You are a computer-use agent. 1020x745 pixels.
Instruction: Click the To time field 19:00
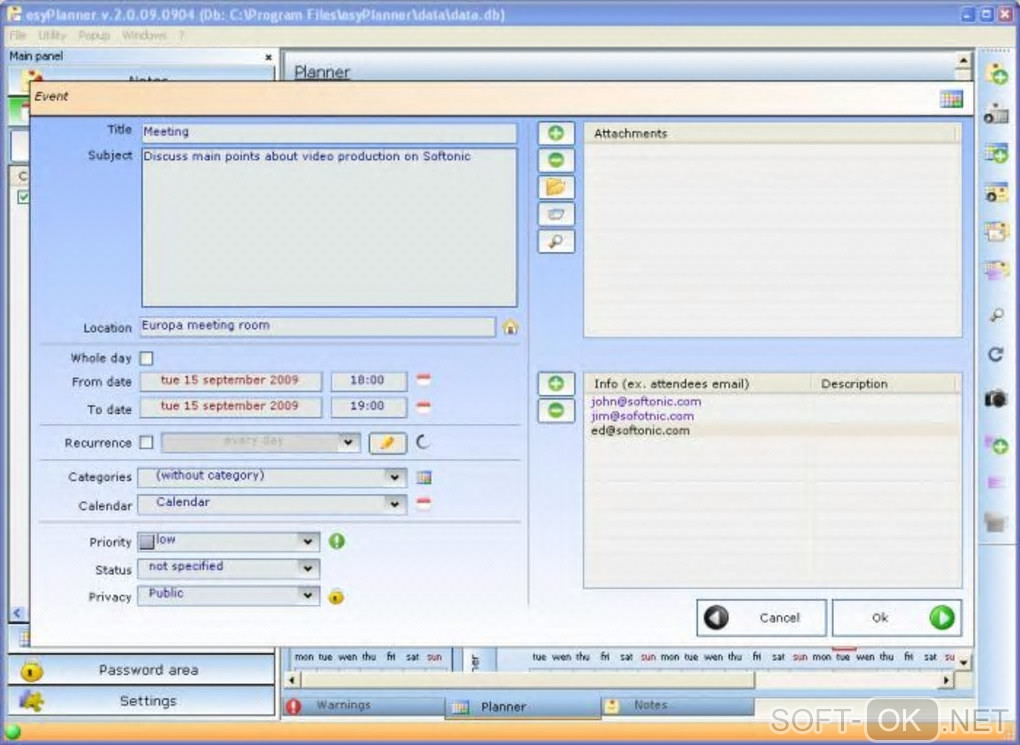tap(369, 407)
